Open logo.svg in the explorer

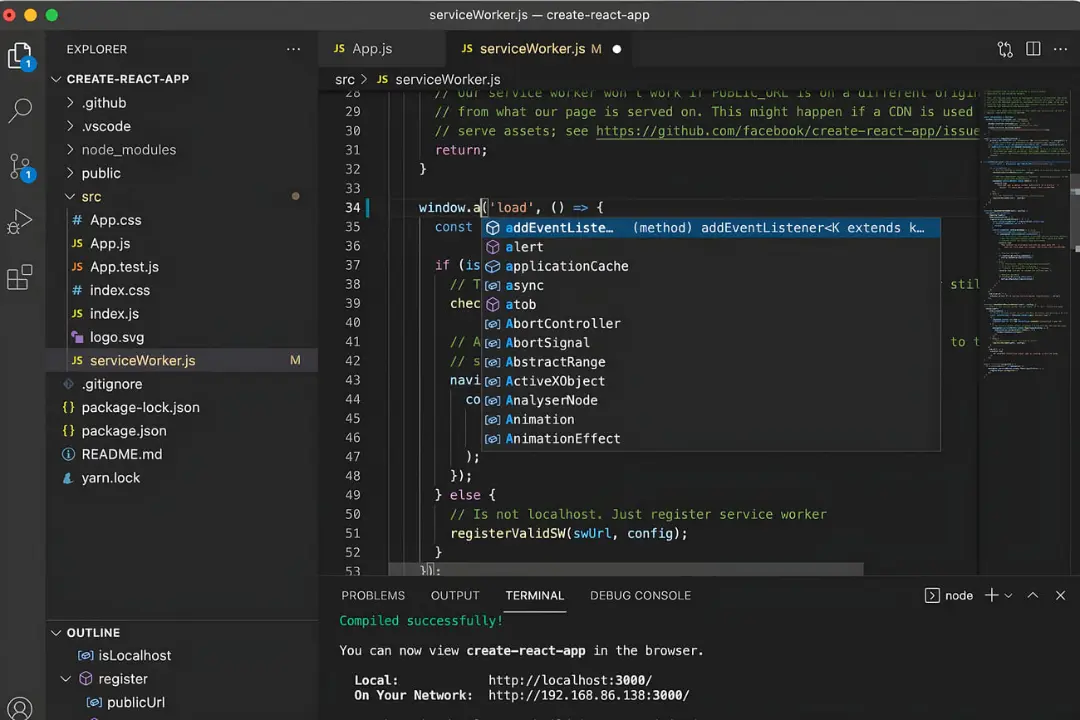[181, 337]
